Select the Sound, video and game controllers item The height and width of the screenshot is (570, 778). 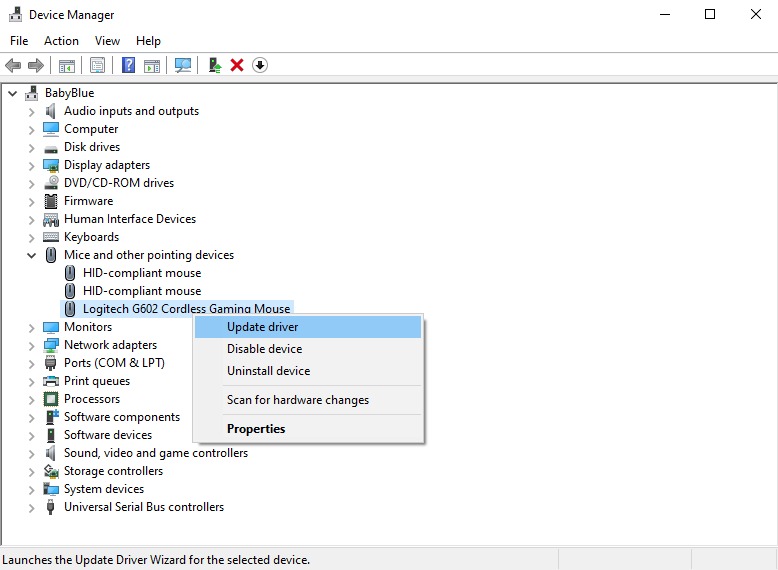click(x=155, y=453)
